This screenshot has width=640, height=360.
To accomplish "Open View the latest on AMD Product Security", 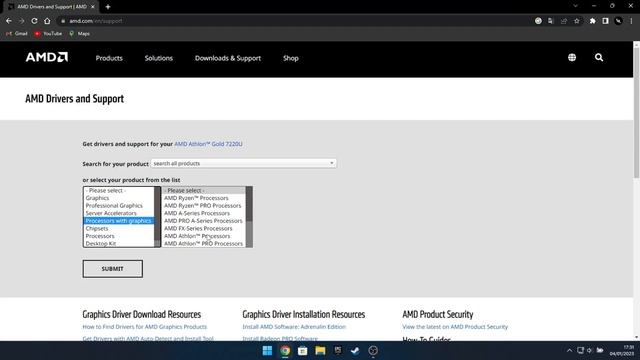I will [455, 327].
